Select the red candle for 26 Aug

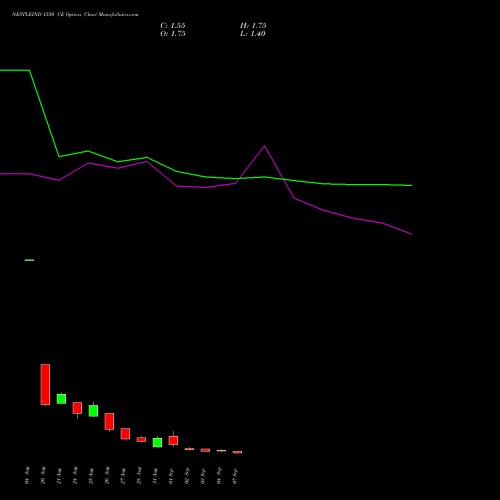click(109, 422)
